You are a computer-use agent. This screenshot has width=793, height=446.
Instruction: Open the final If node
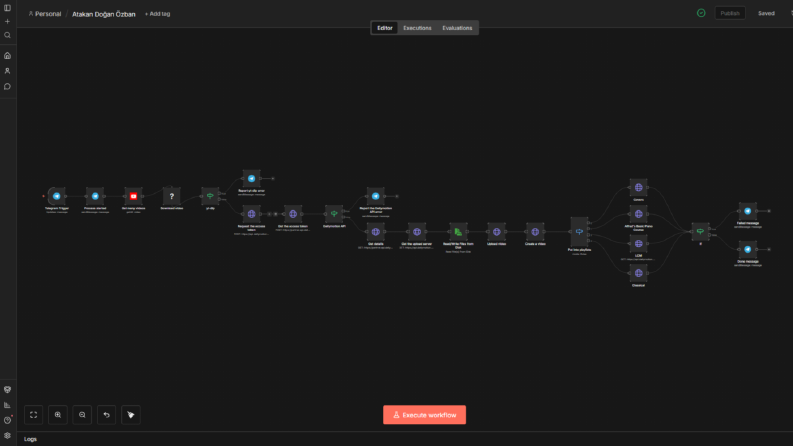700,232
